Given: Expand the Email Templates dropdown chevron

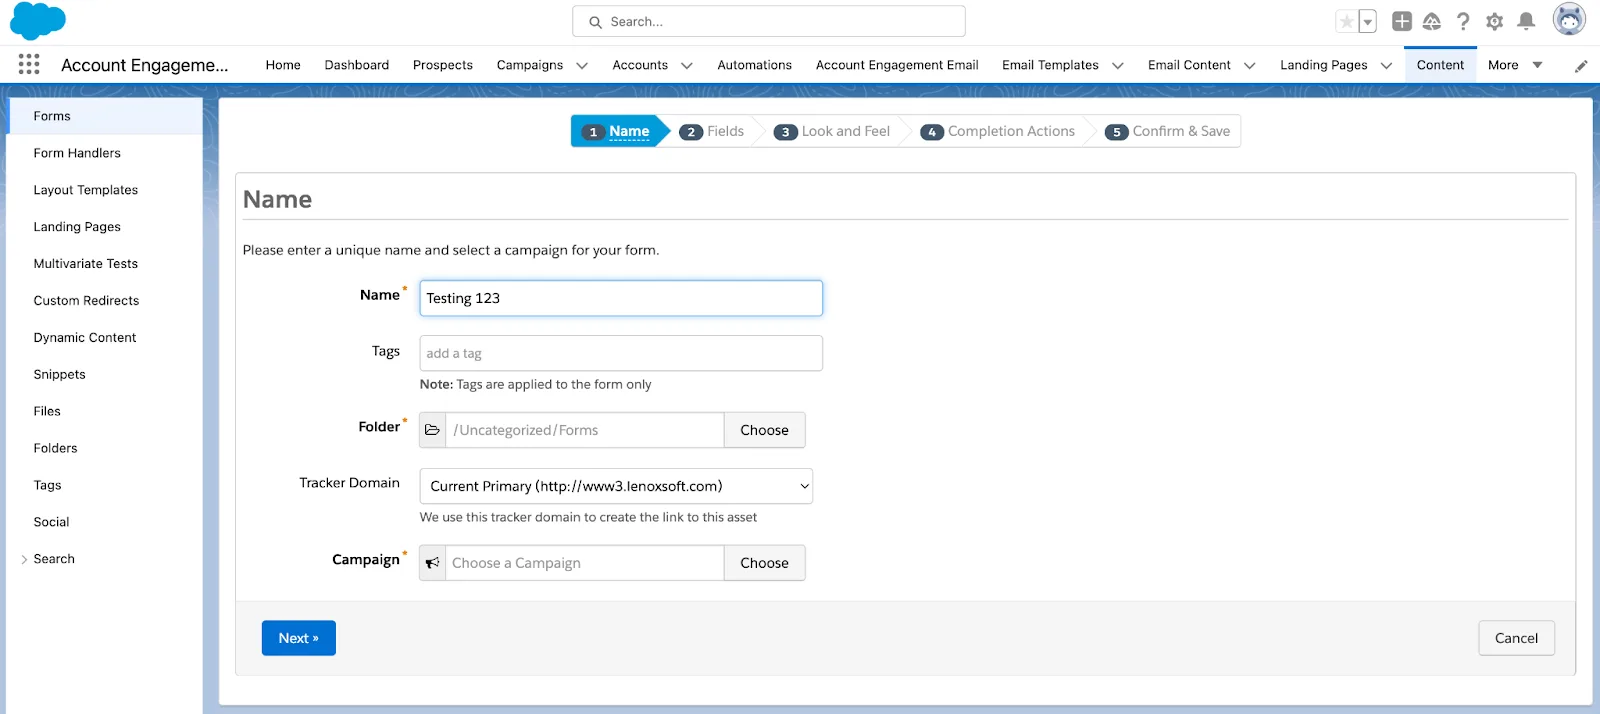Looking at the screenshot, I should point(1118,66).
